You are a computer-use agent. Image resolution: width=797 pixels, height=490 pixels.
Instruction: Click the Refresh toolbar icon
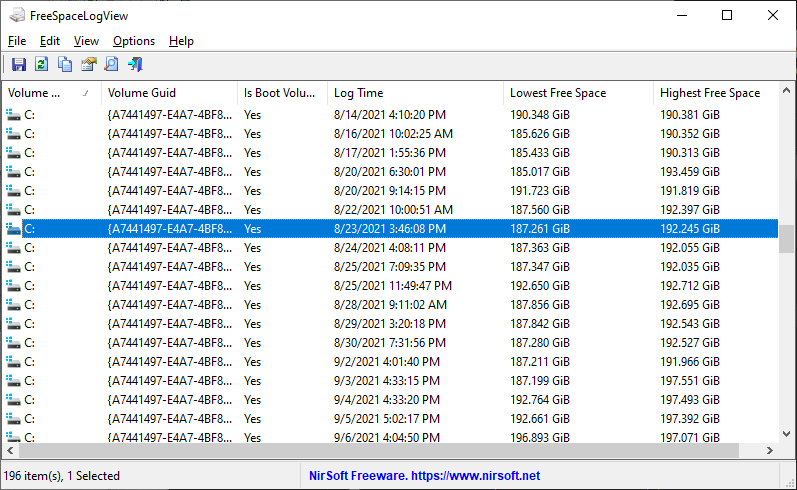[x=42, y=65]
